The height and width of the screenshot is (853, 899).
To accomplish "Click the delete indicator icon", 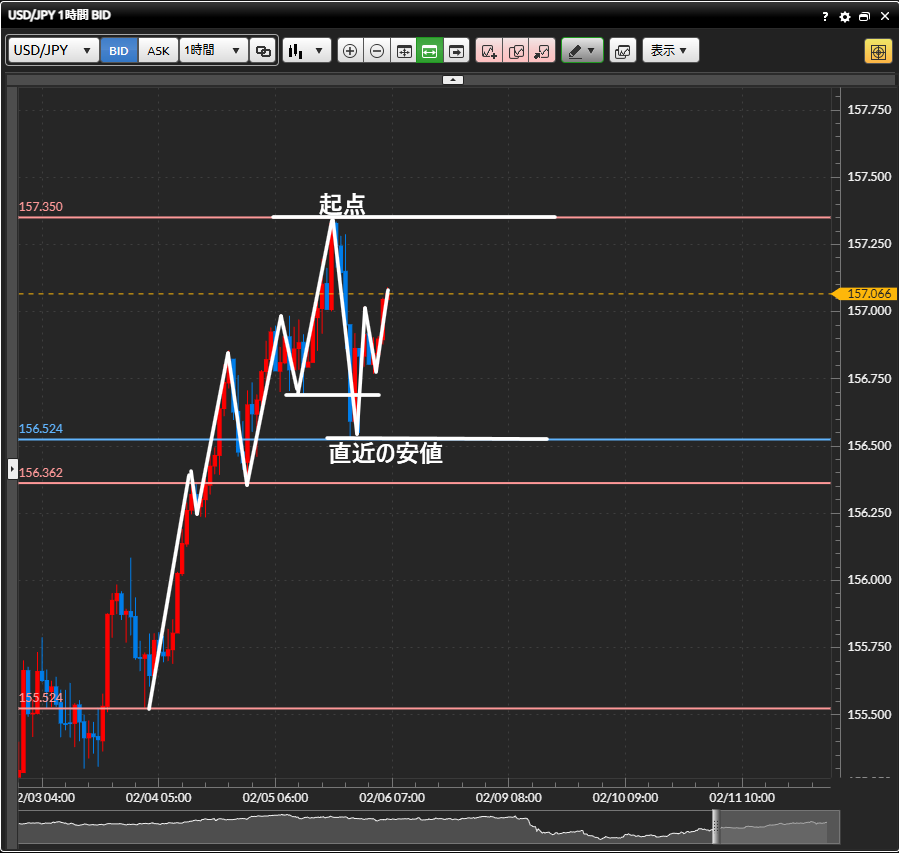I will point(542,50).
